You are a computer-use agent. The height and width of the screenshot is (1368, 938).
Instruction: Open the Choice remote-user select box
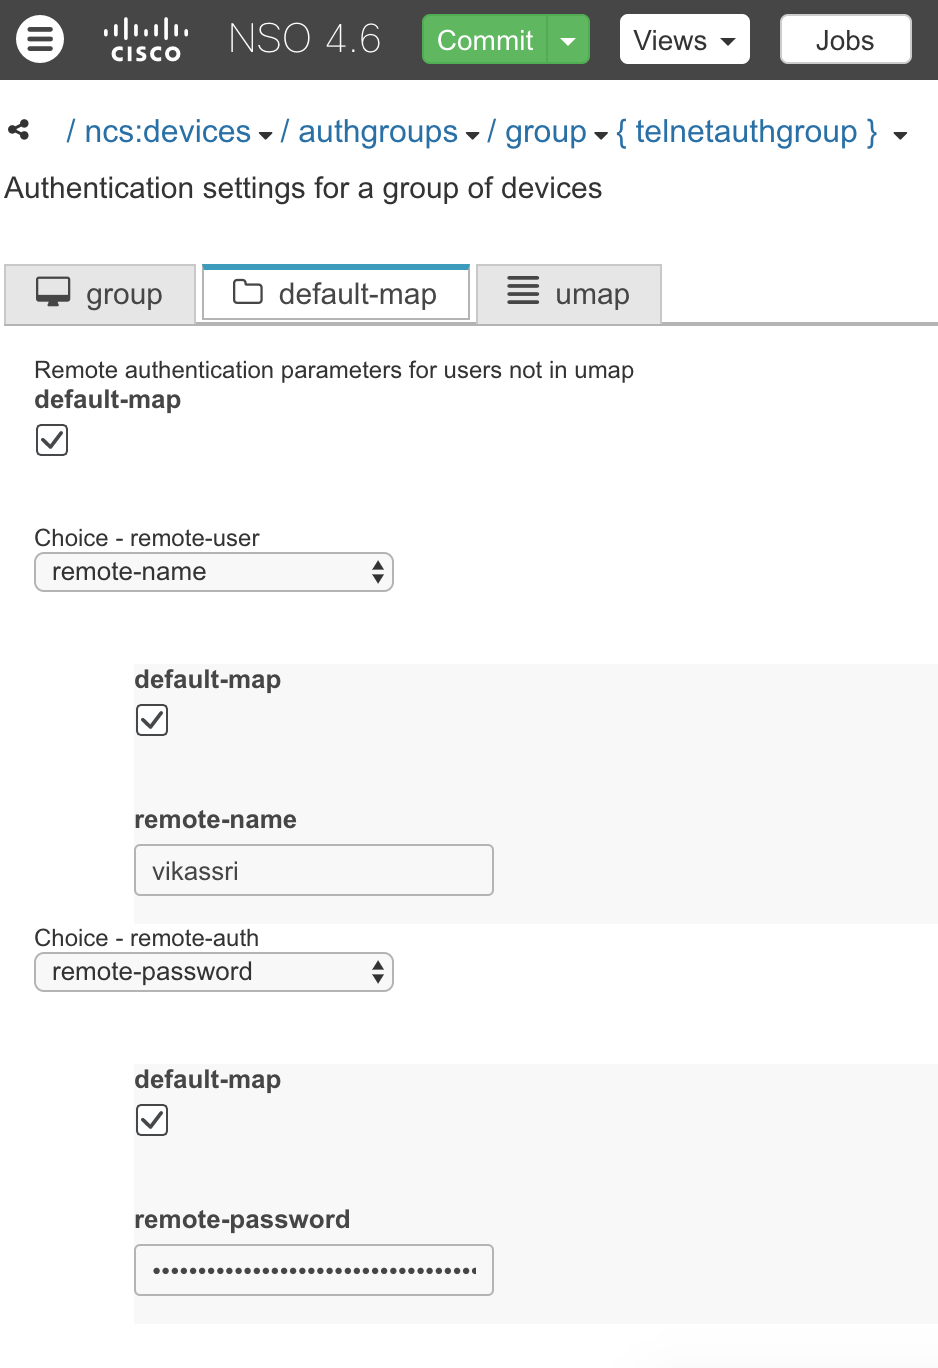214,572
